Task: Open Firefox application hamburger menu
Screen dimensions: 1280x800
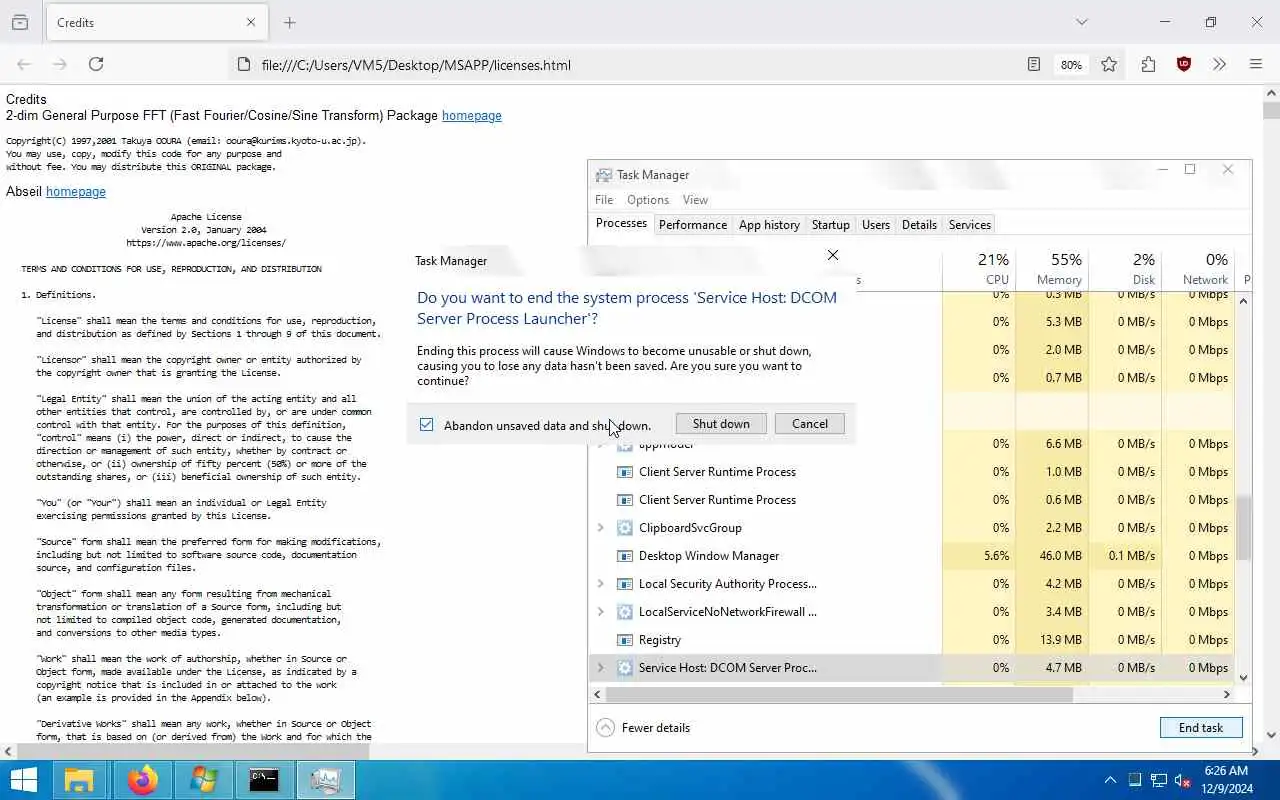Action: coord(1256,64)
